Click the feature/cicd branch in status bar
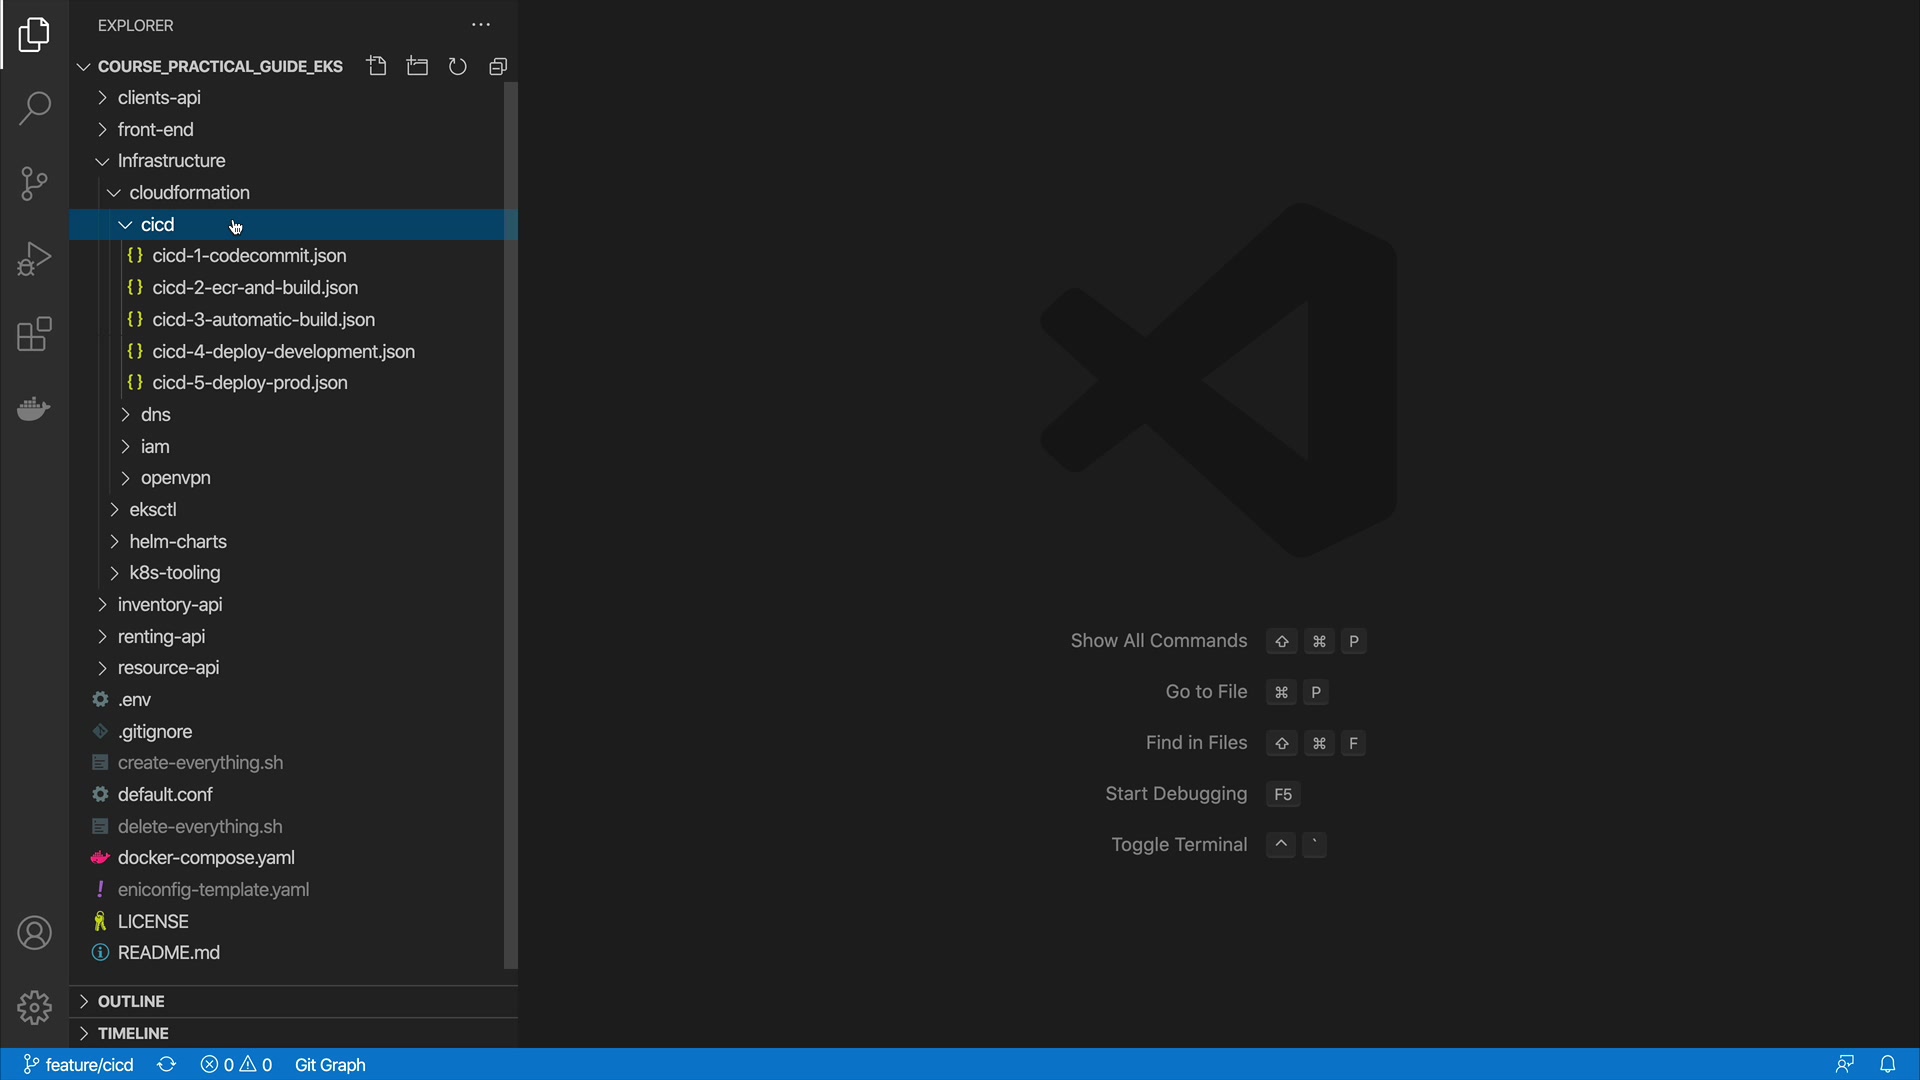This screenshot has height=1080, width=1920. 79,1065
